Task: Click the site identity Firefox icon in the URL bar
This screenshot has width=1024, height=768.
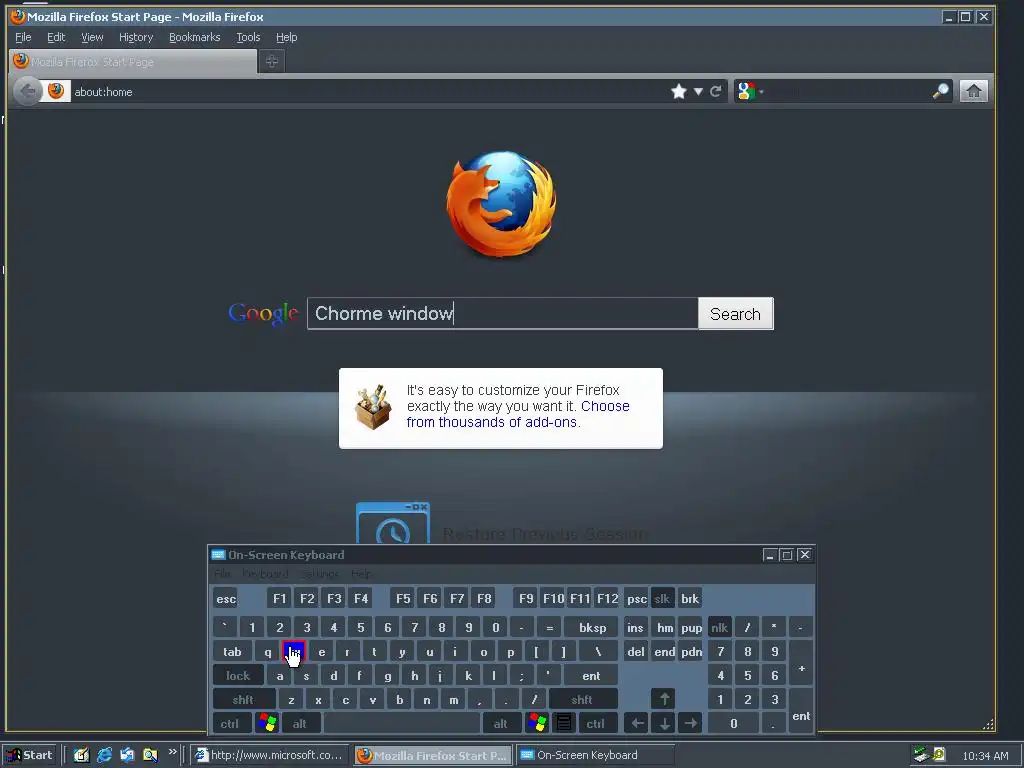Action: pyautogui.click(x=56, y=91)
